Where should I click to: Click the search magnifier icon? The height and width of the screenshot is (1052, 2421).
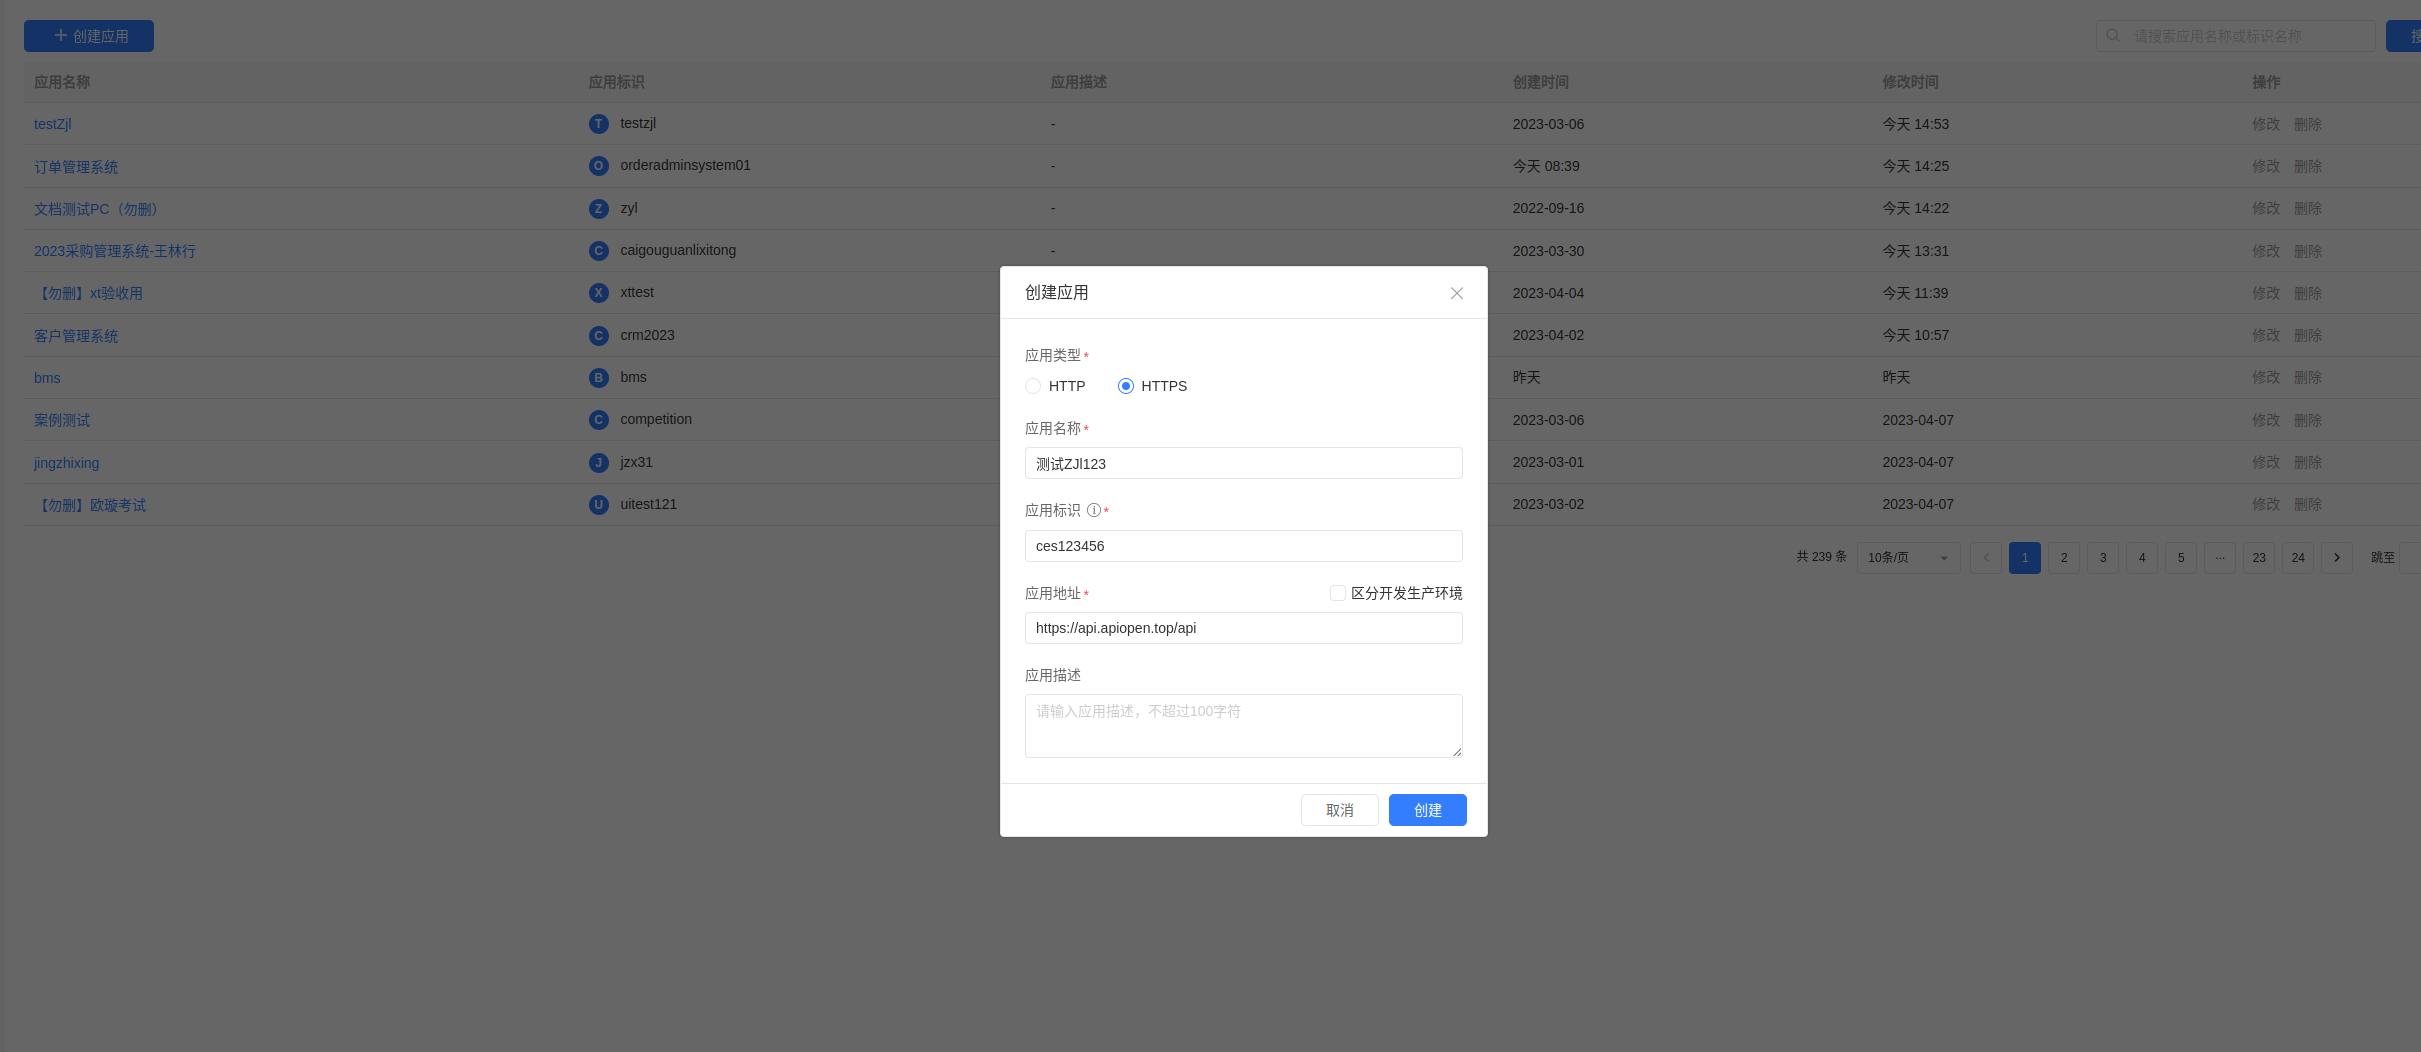click(2112, 36)
